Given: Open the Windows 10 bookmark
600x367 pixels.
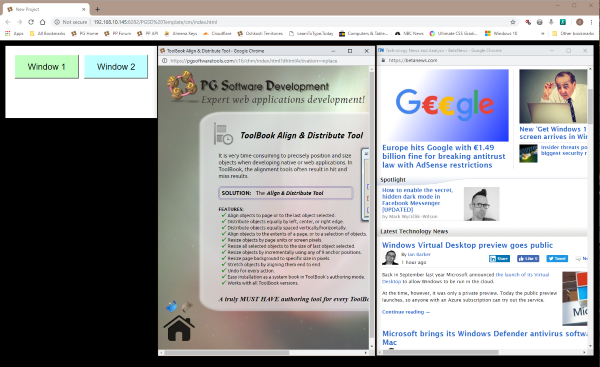Looking at the screenshot, I should coord(501,34).
